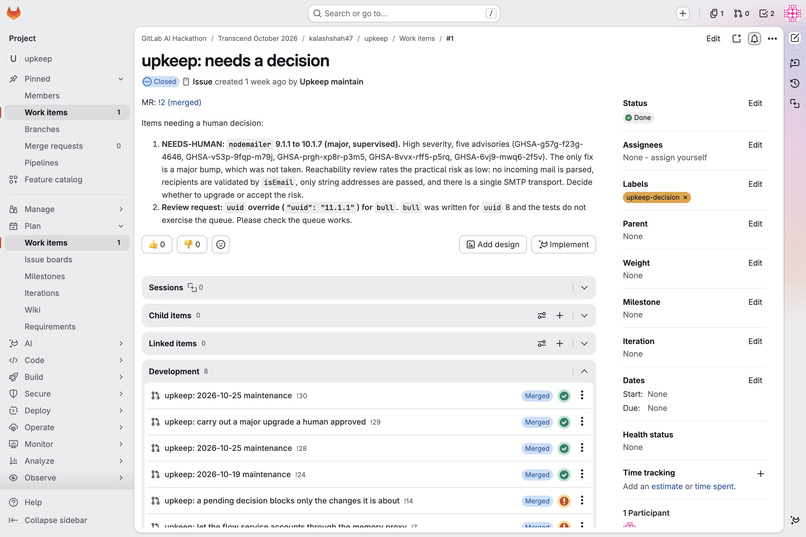806x537 pixels.
Task: Click thumbs up reaction
Action: (157, 244)
